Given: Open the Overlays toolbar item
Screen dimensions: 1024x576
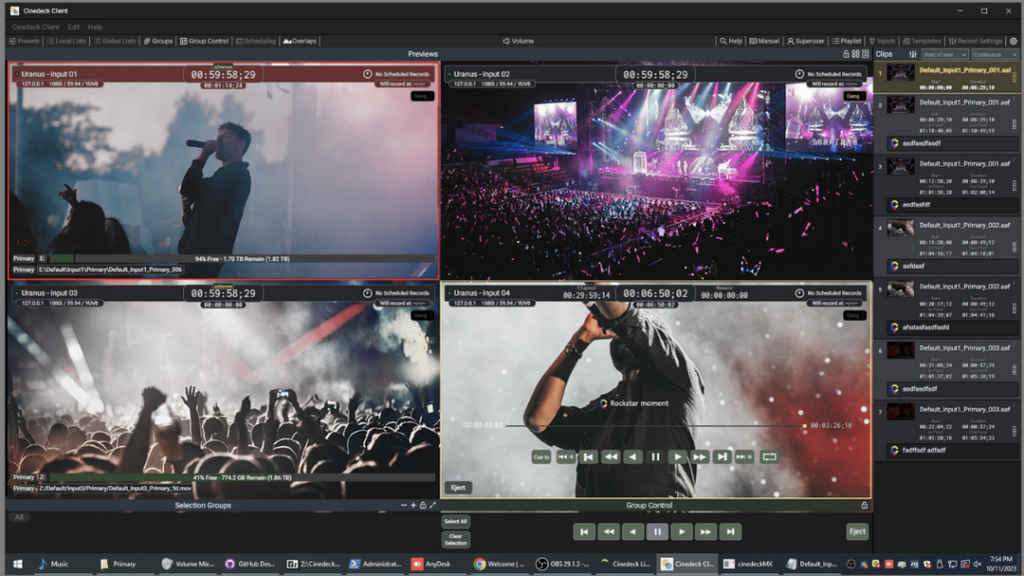Looking at the screenshot, I should 300,41.
